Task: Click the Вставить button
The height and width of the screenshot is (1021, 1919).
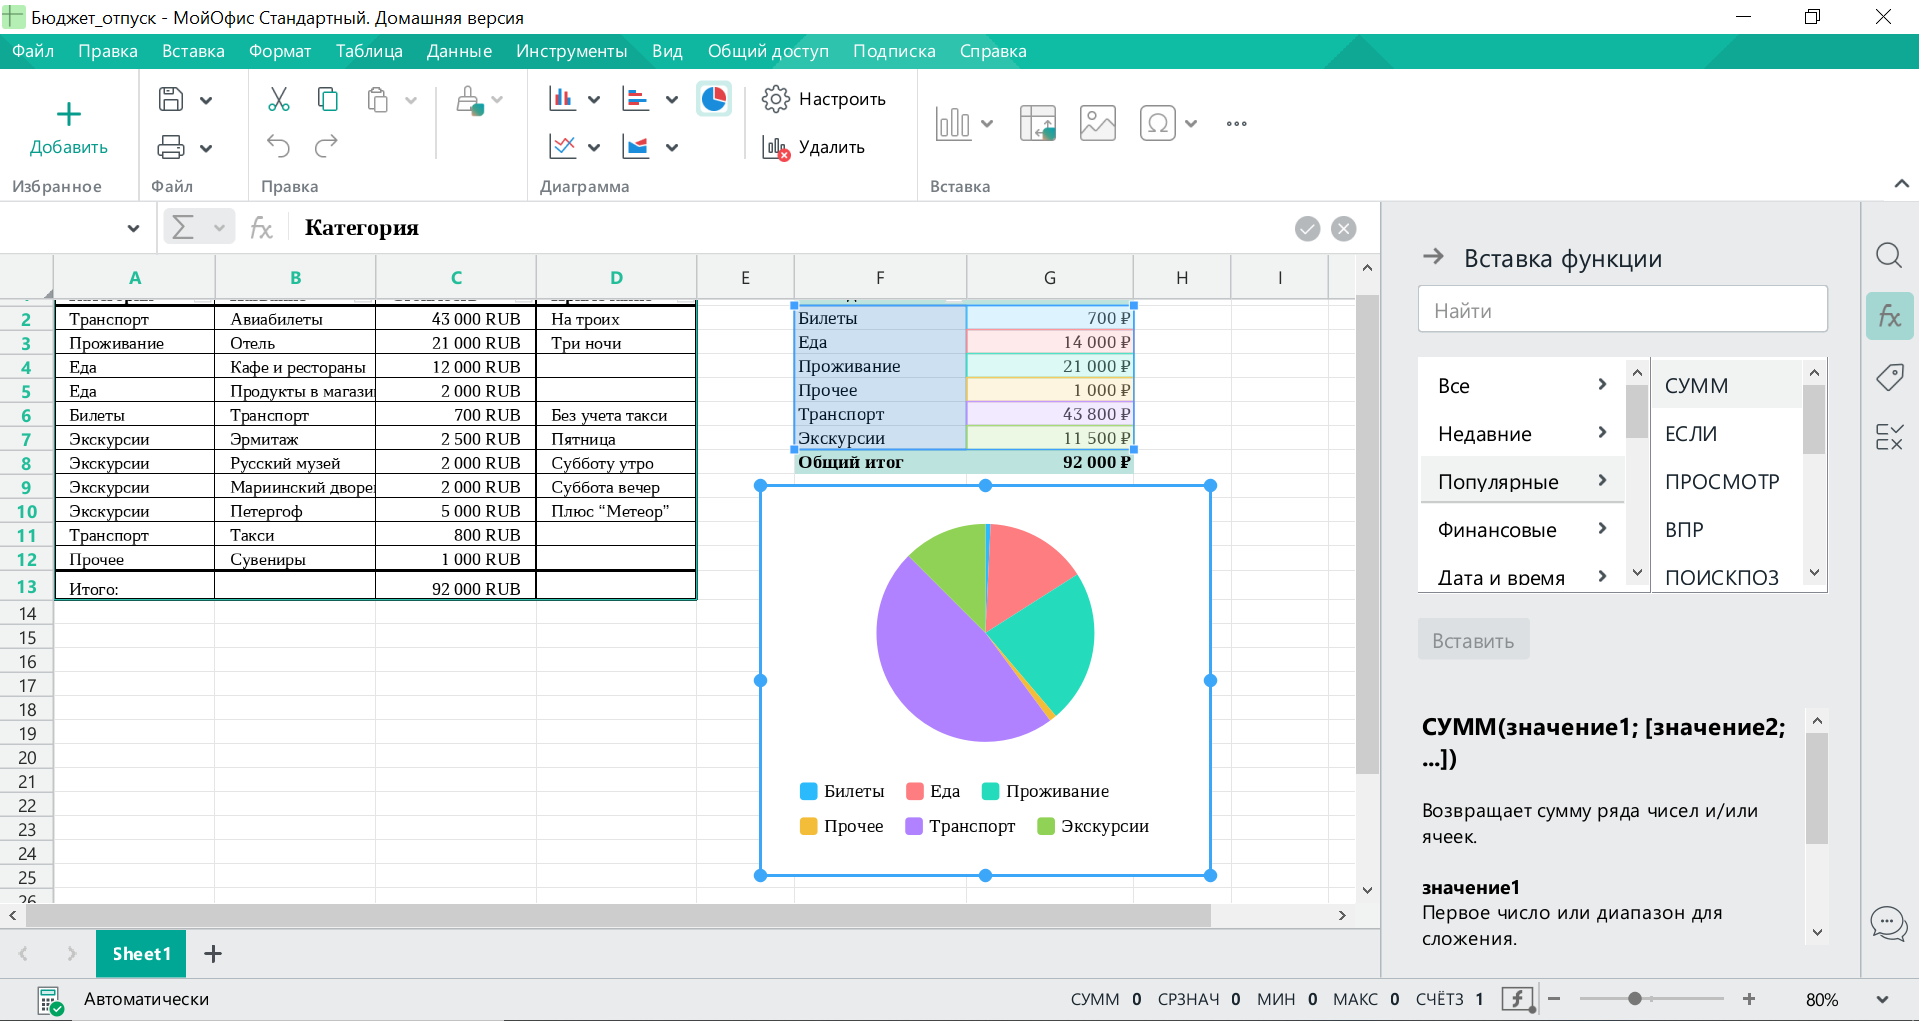Action: [x=1472, y=641]
